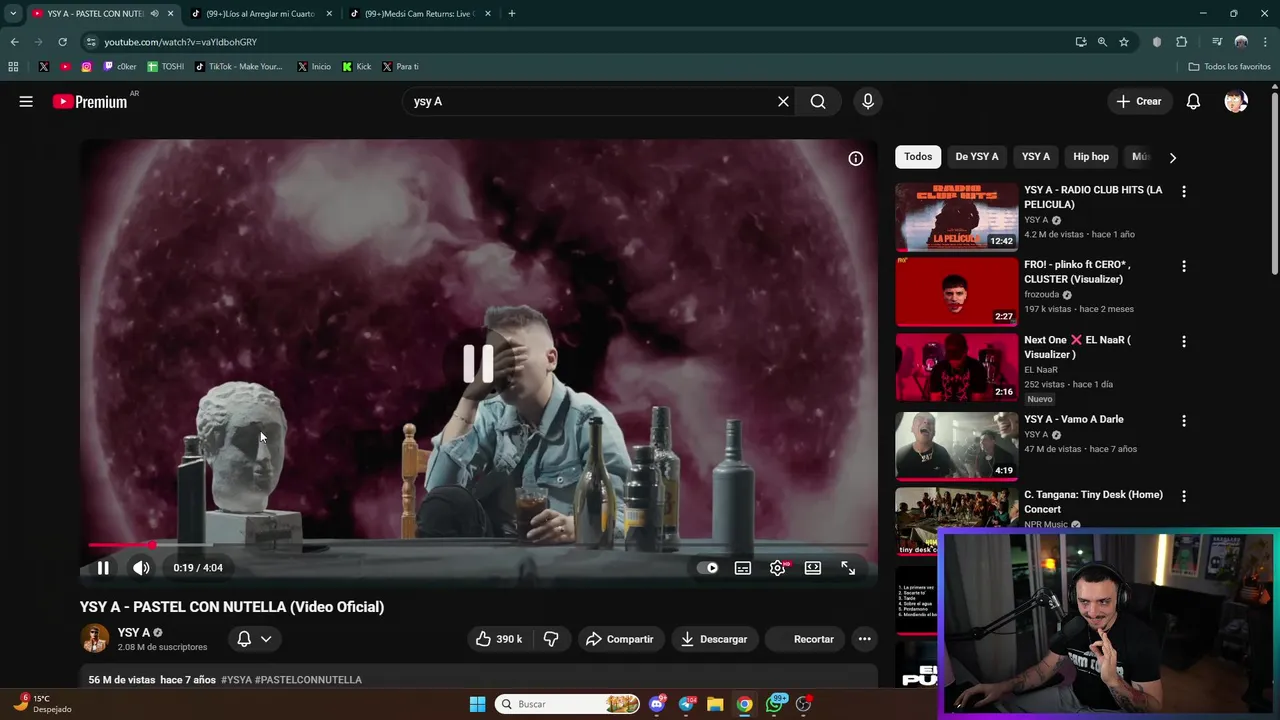Open YSY A - Vamo A Darle thumbnail
Image resolution: width=1280 pixels, height=720 pixels.
coord(957,446)
